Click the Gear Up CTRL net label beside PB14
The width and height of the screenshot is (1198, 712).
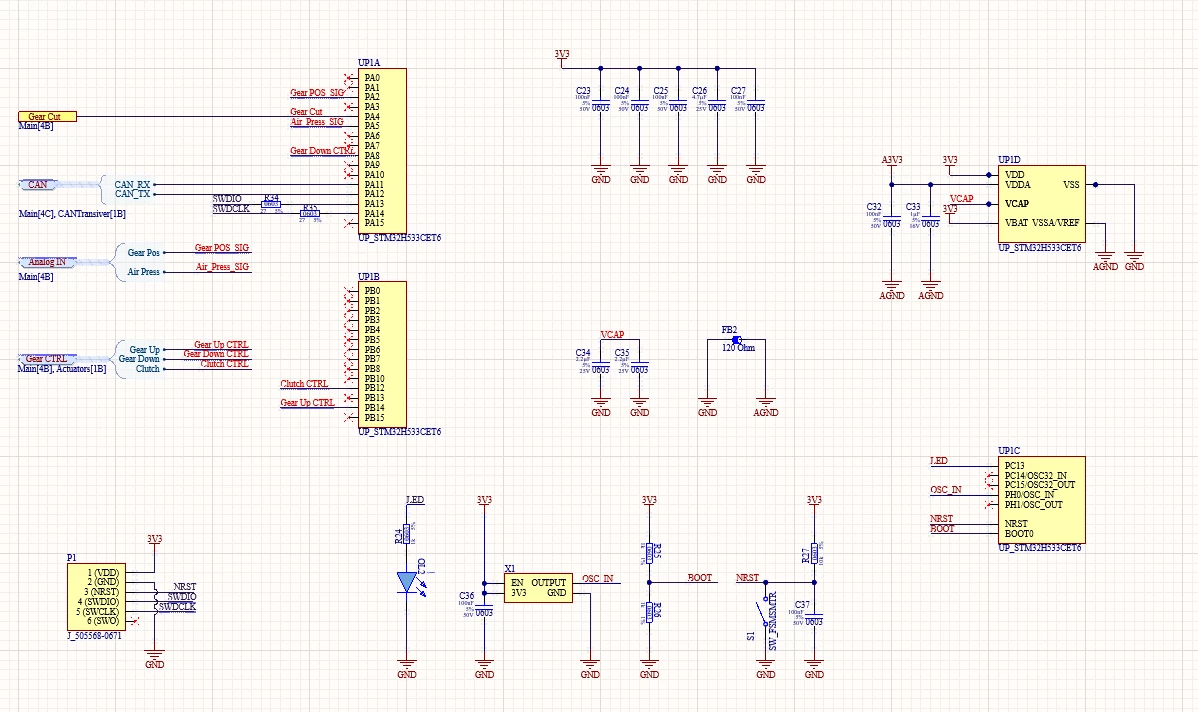(x=307, y=403)
